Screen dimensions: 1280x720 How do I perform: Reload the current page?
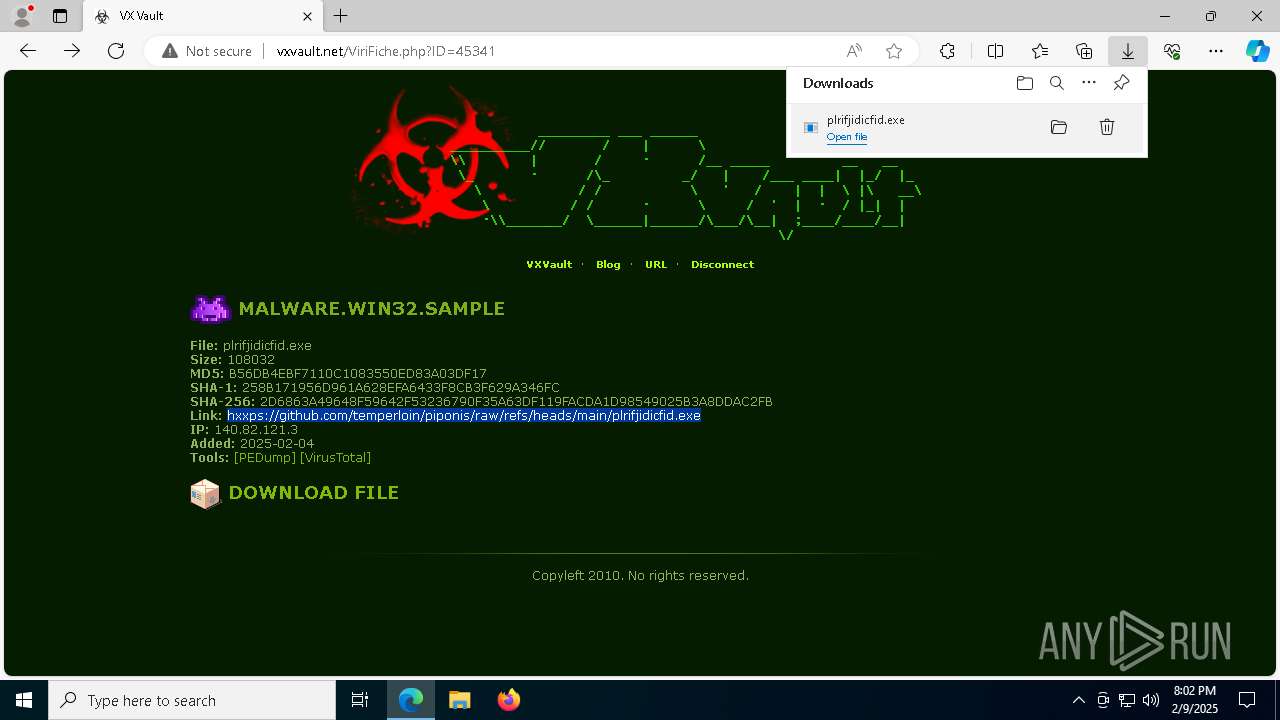[x=116, y=51]
